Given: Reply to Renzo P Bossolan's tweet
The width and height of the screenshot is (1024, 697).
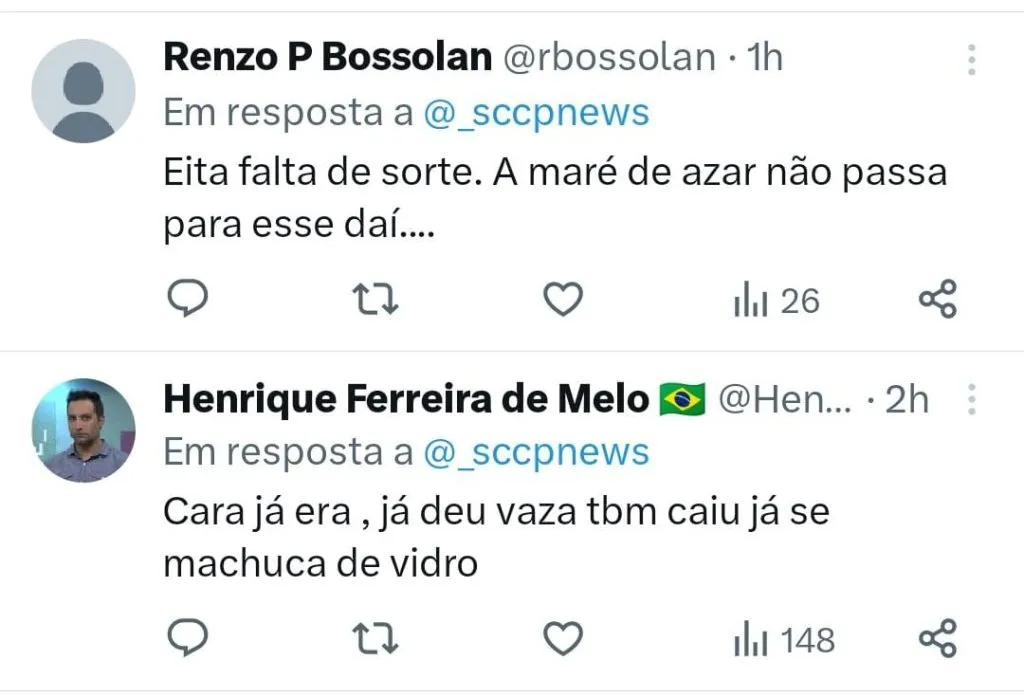Looking at the screenshot, I should point(185,299).
